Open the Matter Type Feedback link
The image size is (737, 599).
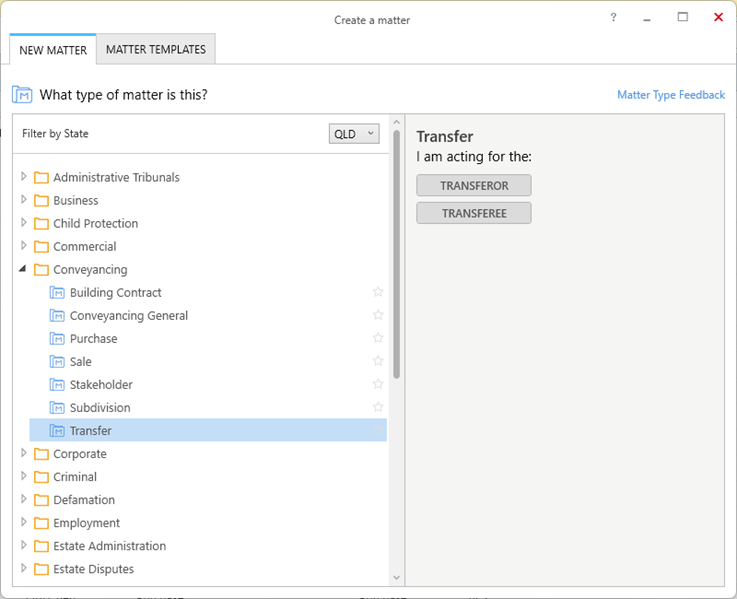click(x=671, y=95)
